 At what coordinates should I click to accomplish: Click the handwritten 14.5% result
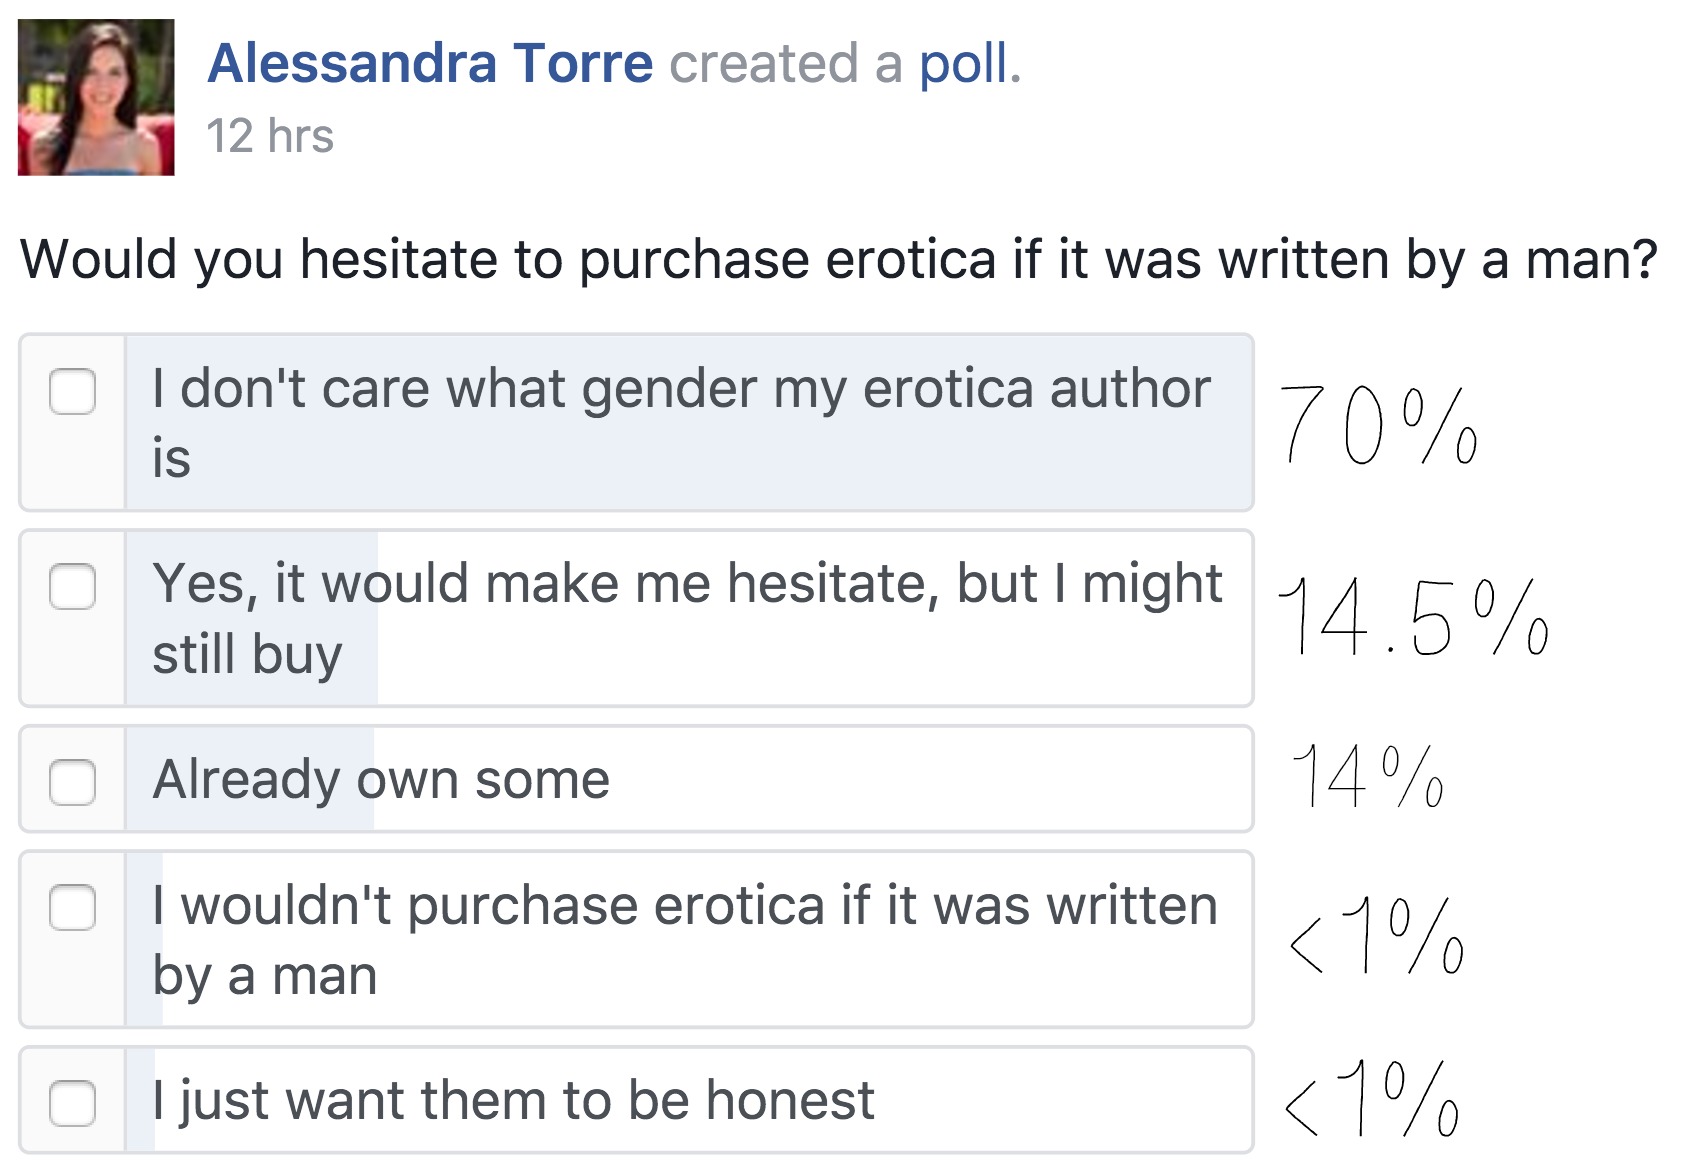(1413, 618)
